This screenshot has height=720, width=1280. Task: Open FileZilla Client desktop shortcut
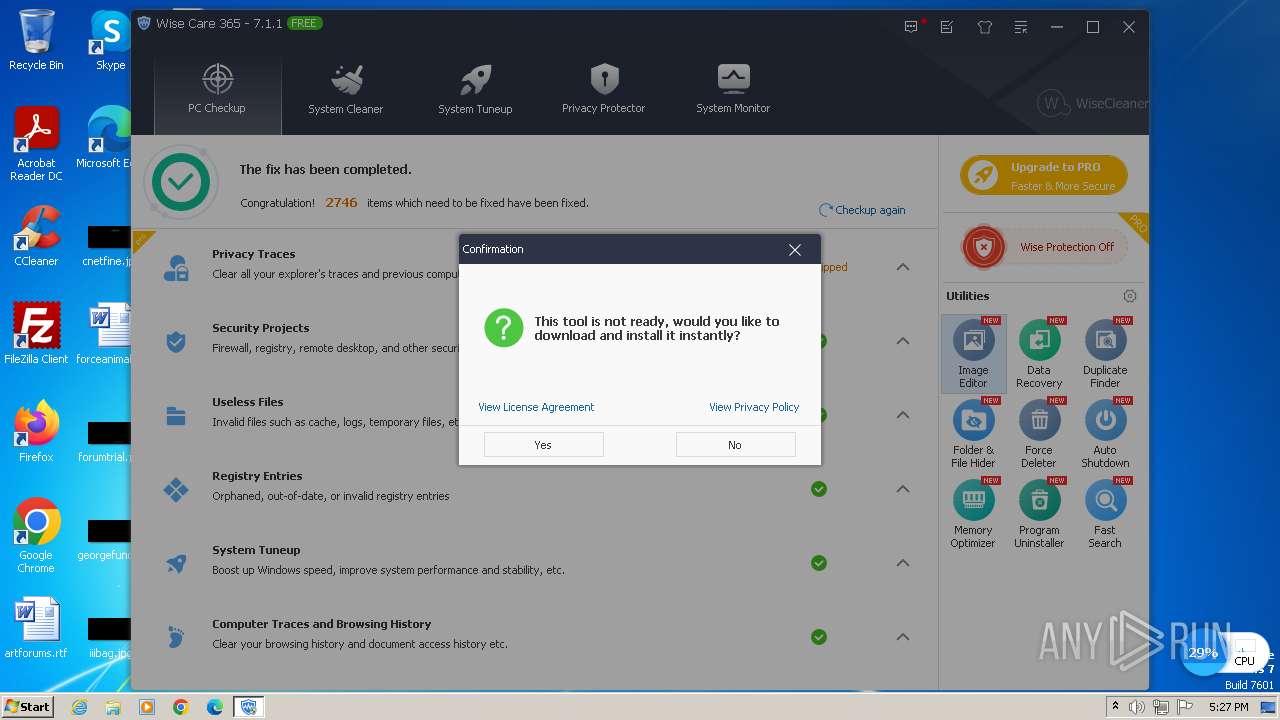(36, 333)
